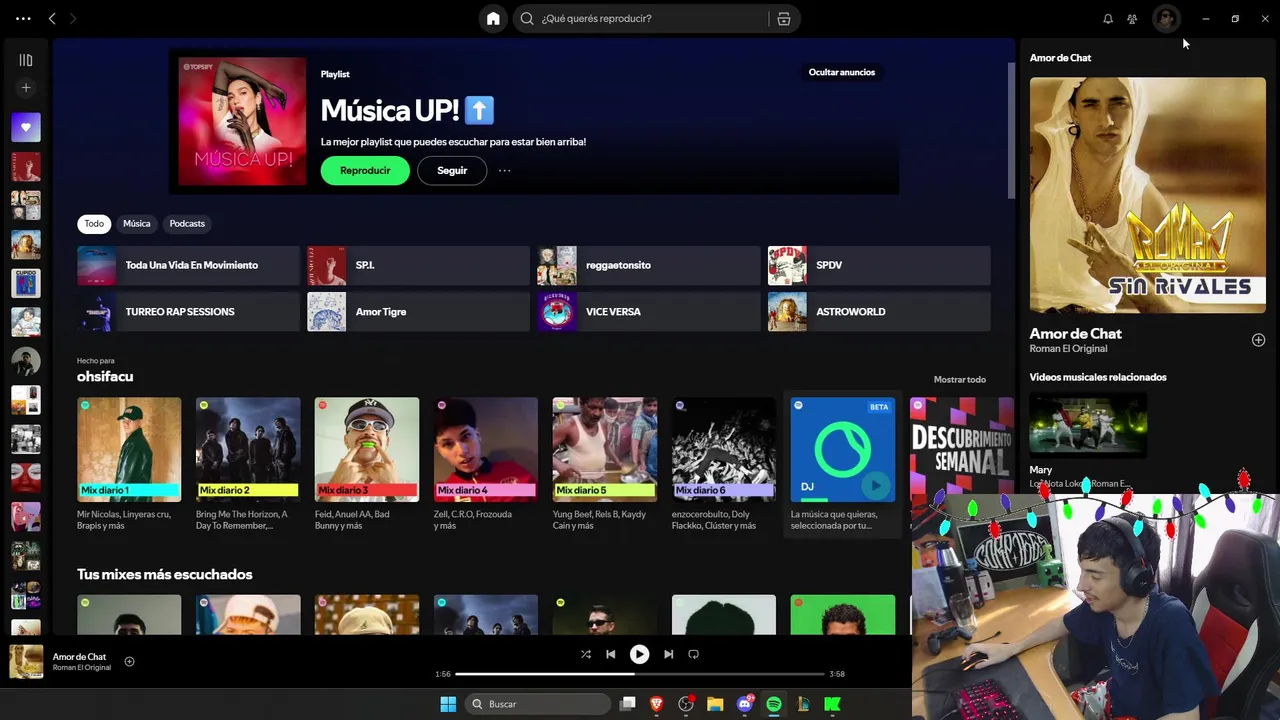Open Toda Una Vida En Movimiento tile
This screenshot has height=720, width=1280.
pyautogui.click(x=188, y=265)
